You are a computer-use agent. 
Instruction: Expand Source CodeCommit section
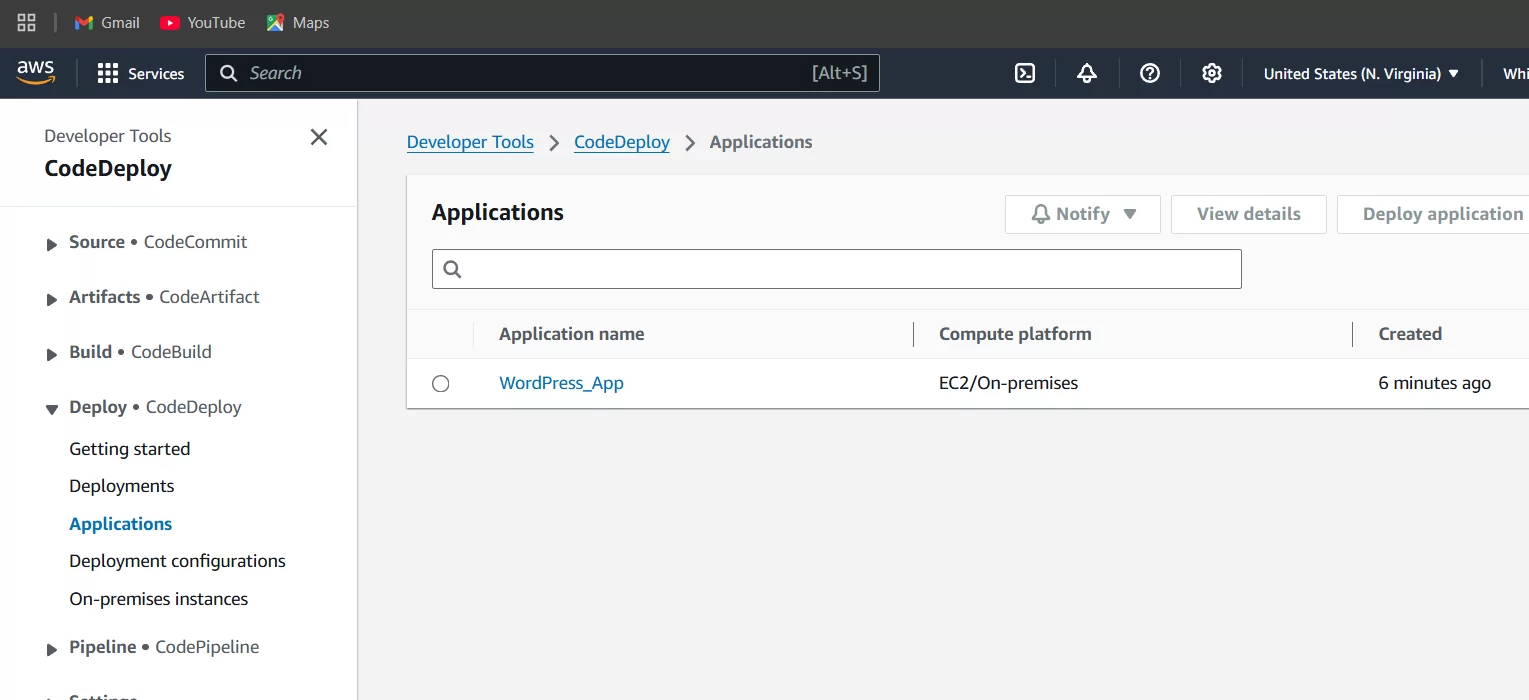52,244
